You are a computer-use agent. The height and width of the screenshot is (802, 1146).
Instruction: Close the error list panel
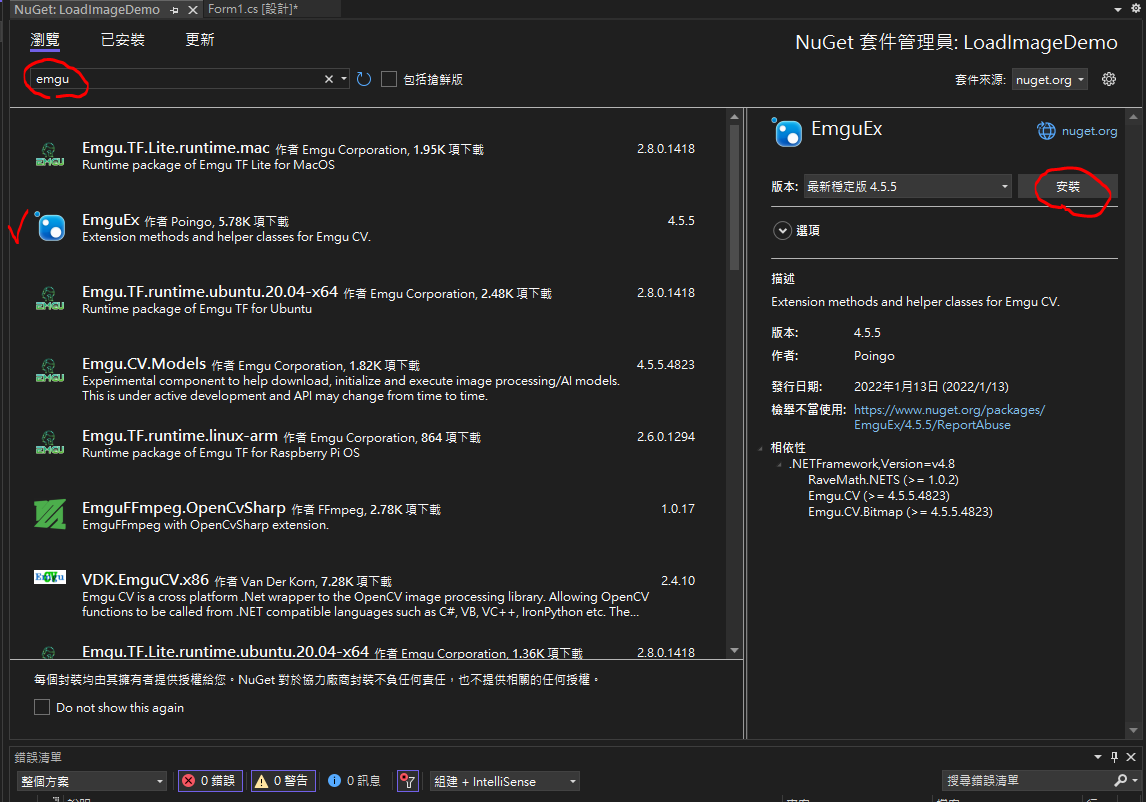click(x=1131, y=757)
